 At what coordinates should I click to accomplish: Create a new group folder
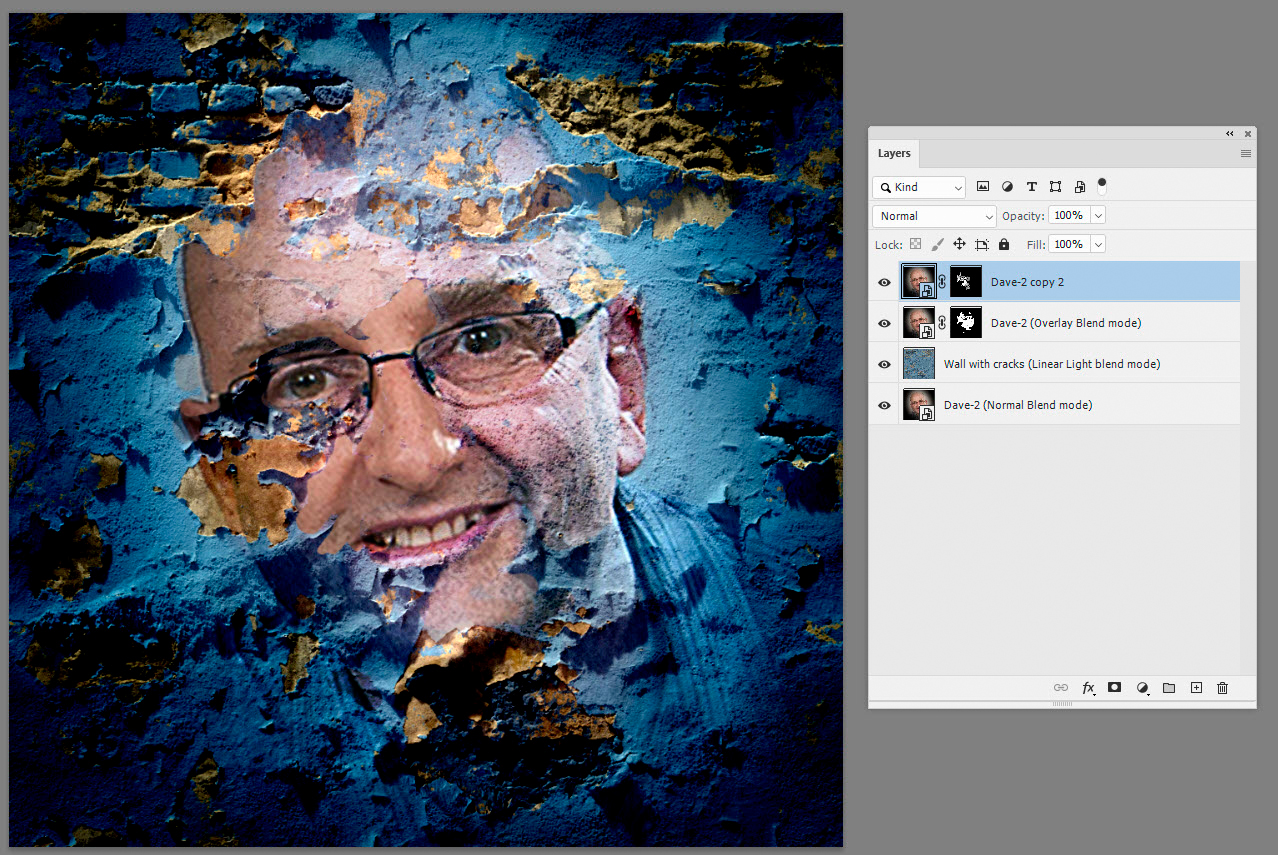tap(1169, 688)
